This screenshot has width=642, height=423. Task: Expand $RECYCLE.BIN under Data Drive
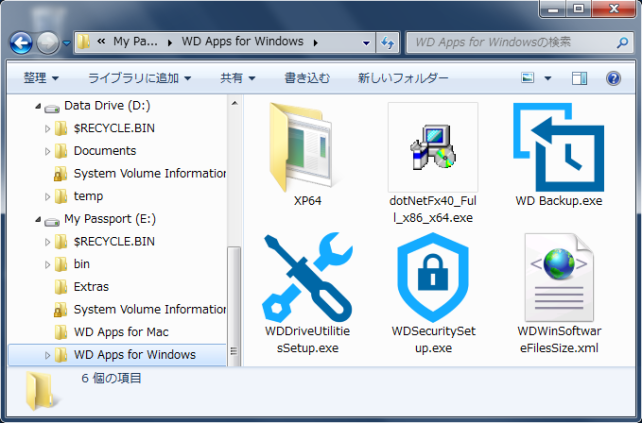47,129
